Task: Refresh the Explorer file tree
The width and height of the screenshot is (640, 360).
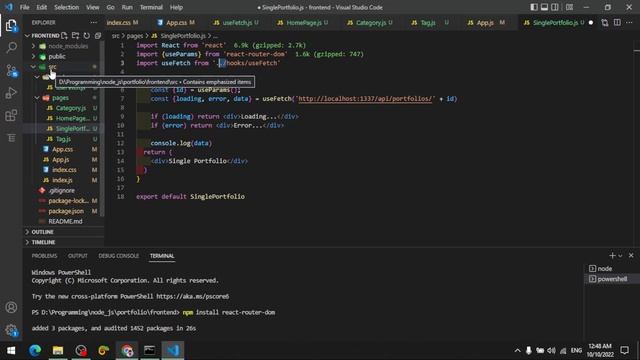Action: pyautogui.click(x=87, y=36)
